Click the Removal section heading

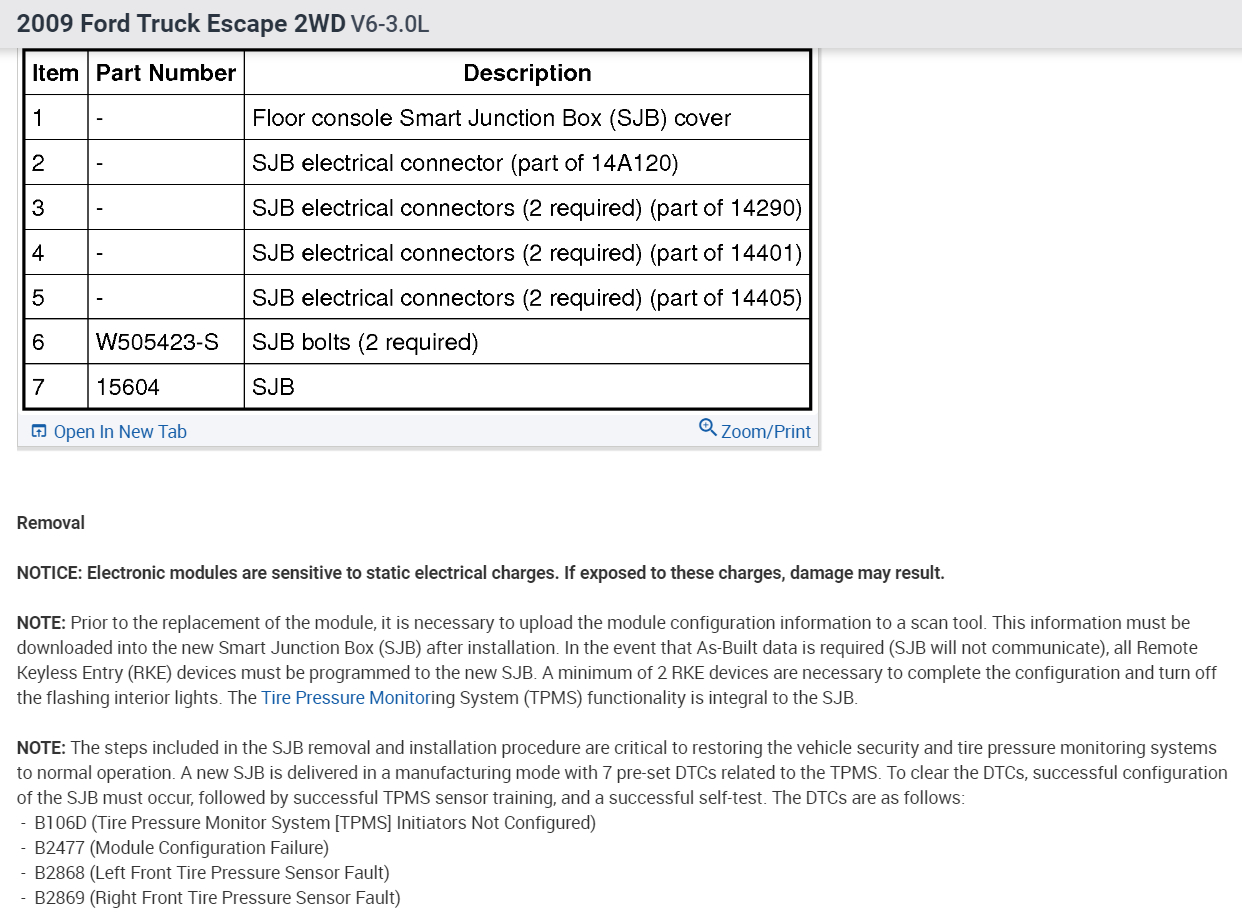(x=51, y=523)
